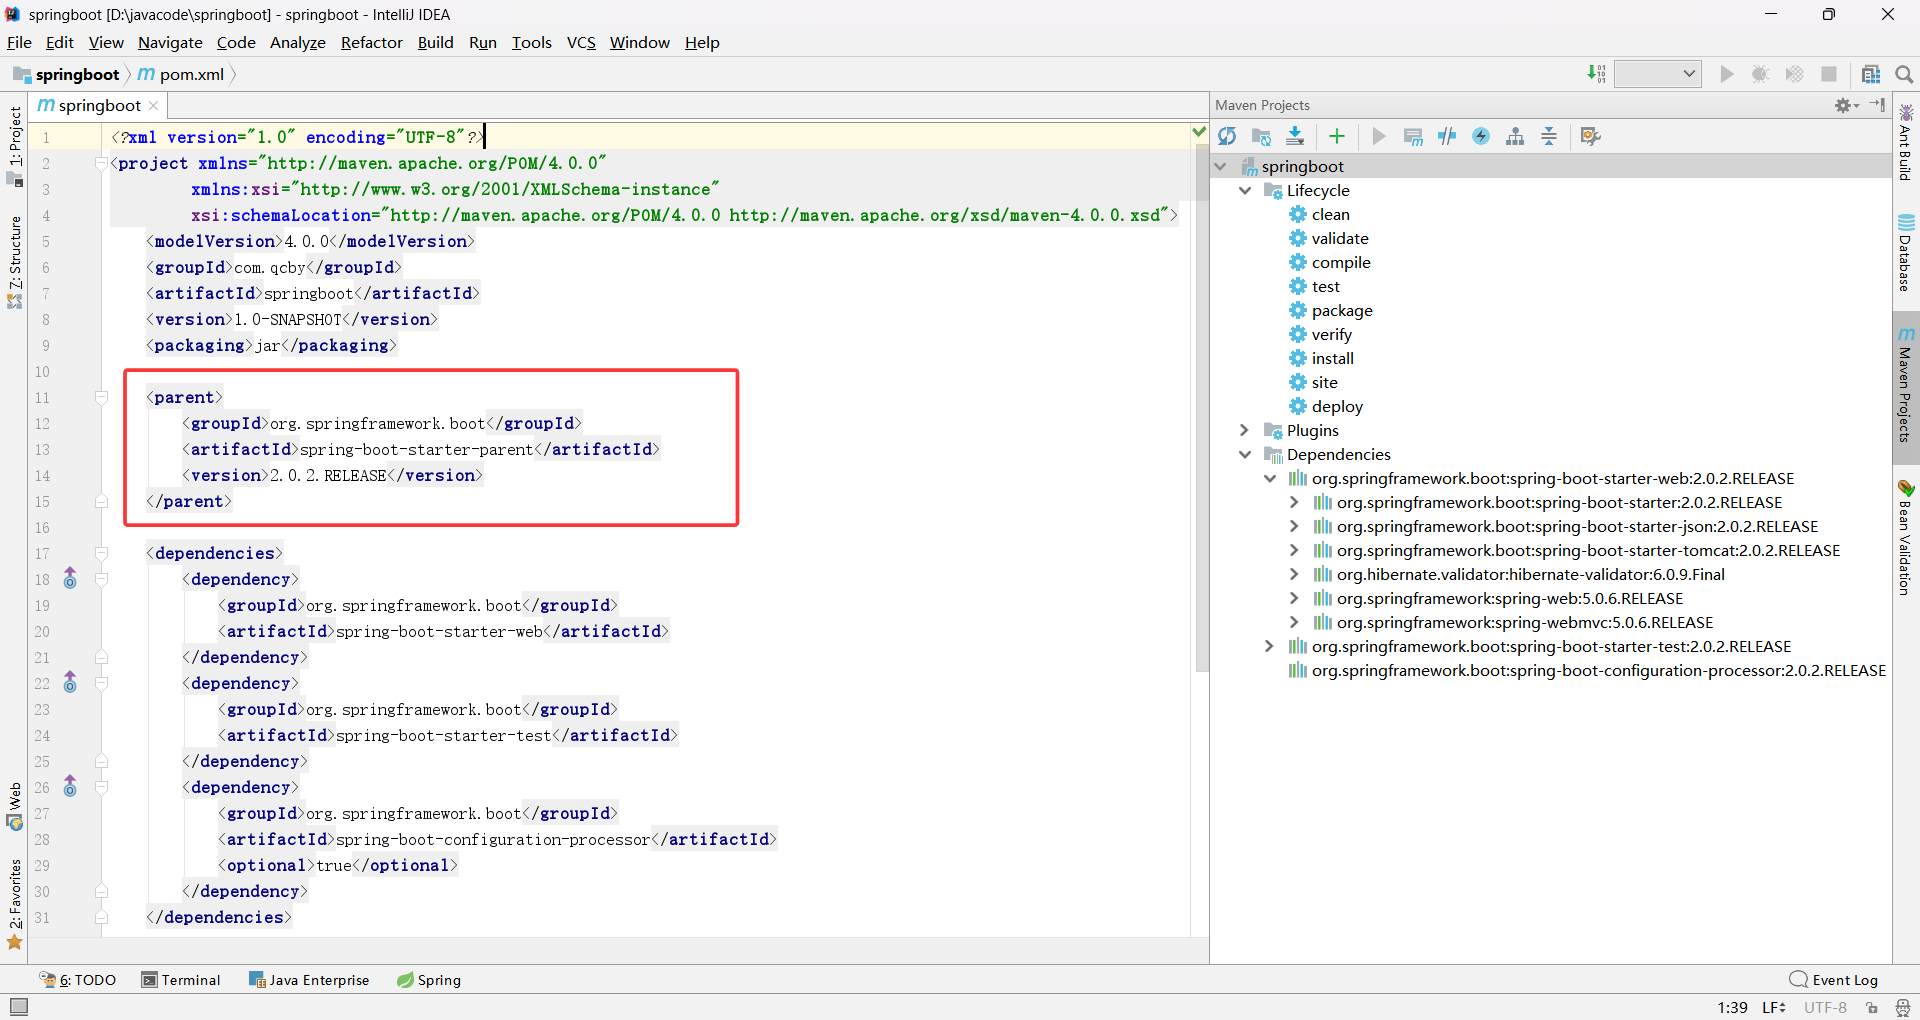Viewport: 1920px width, 1020px height.
Task: Click the Debug bug icon
Action: [x=1761, y=74]
